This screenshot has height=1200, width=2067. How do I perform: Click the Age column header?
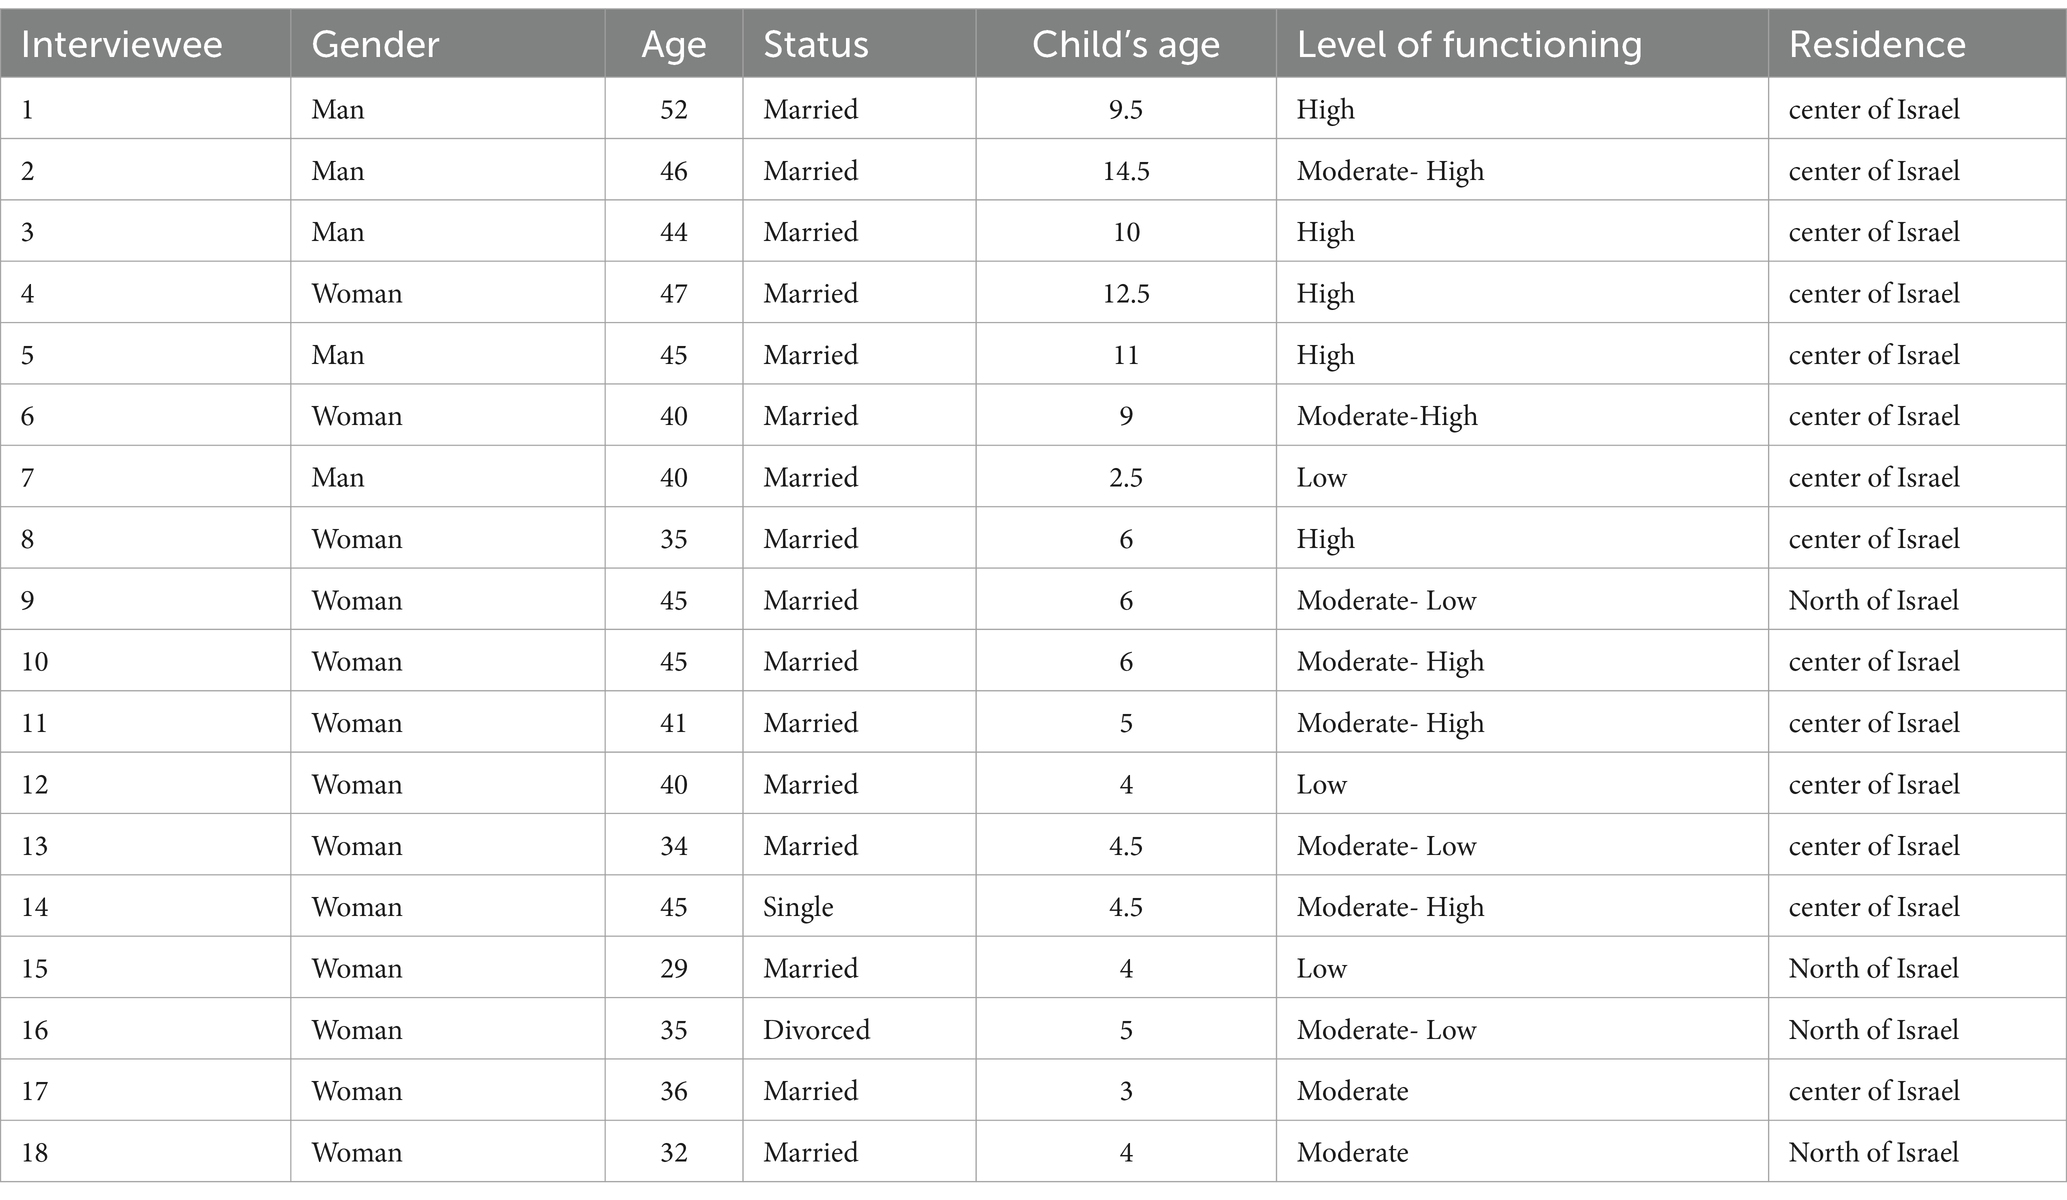point(674,46)
